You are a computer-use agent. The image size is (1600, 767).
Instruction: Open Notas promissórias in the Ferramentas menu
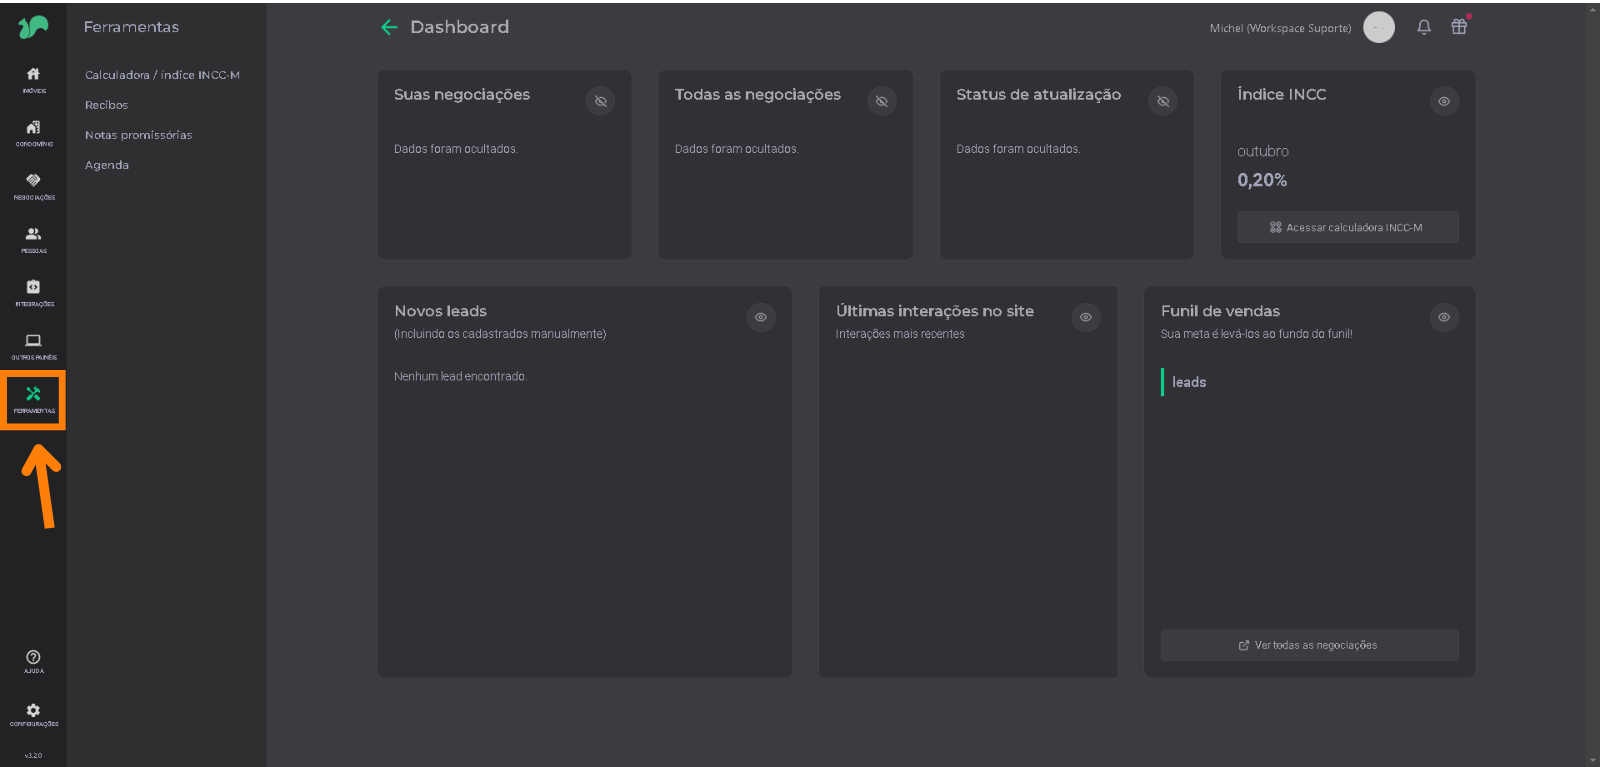pos(138,135)
